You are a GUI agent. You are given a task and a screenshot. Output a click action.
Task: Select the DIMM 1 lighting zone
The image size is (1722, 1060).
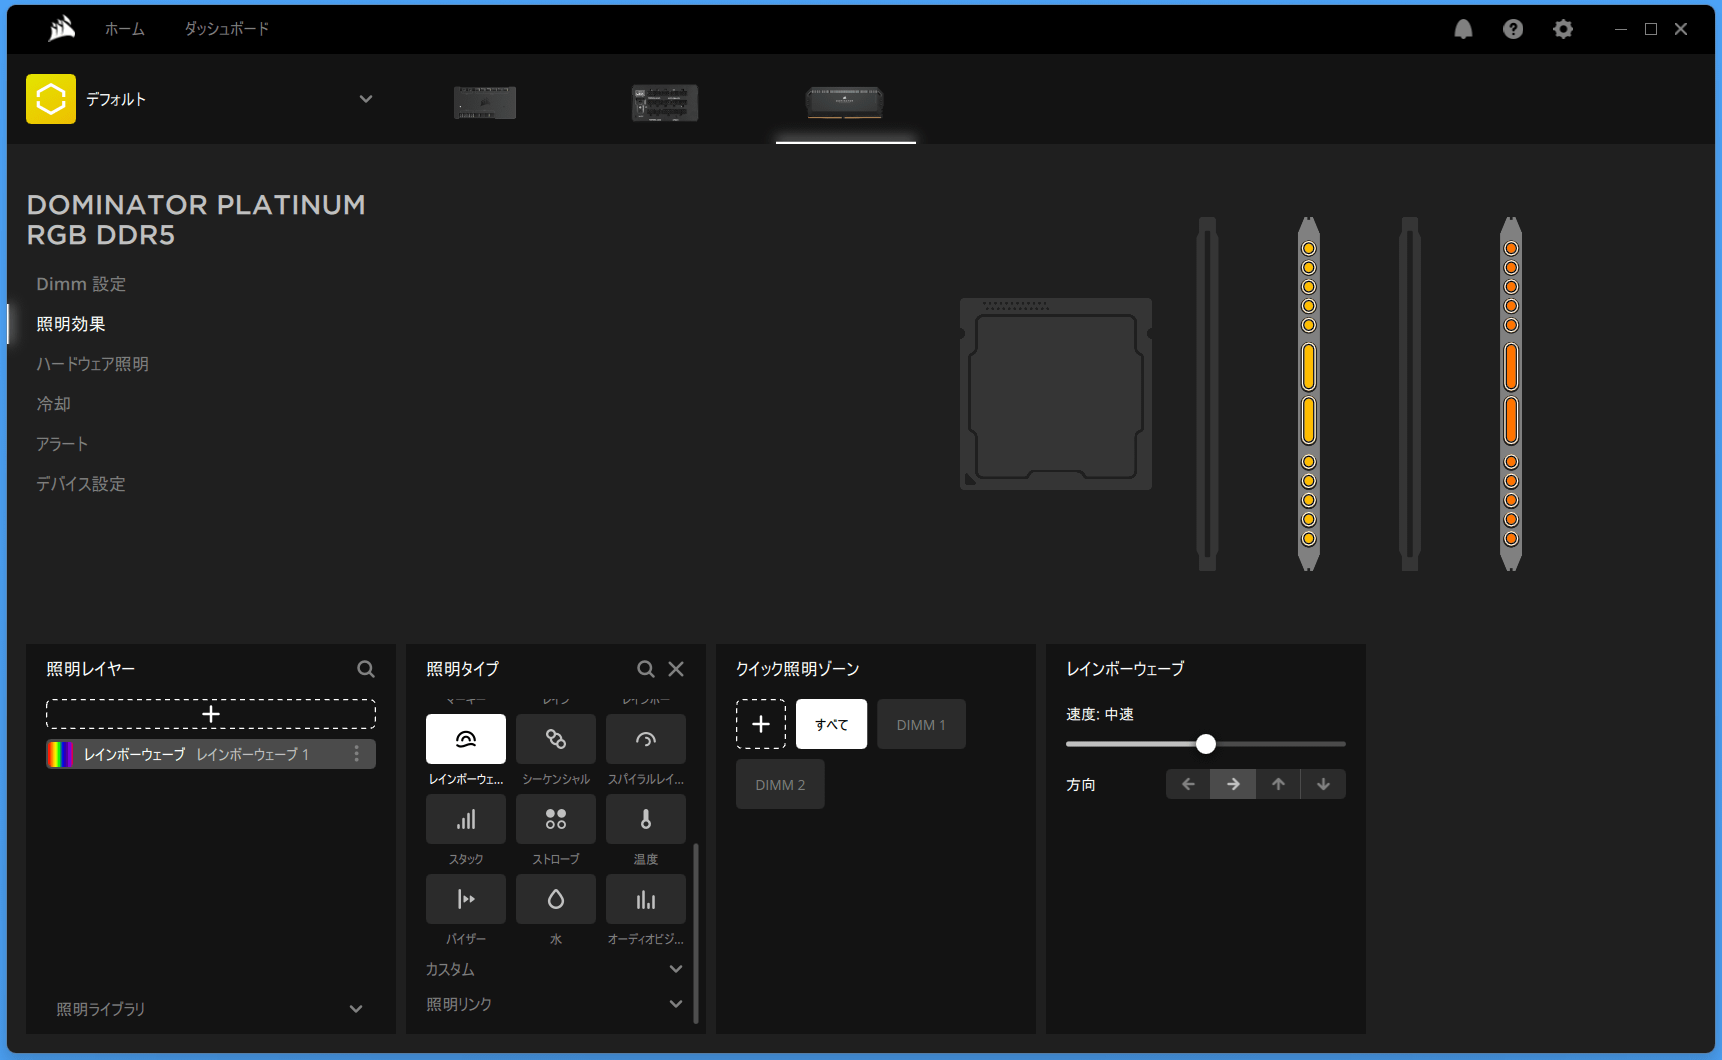(x=921, y=724)
